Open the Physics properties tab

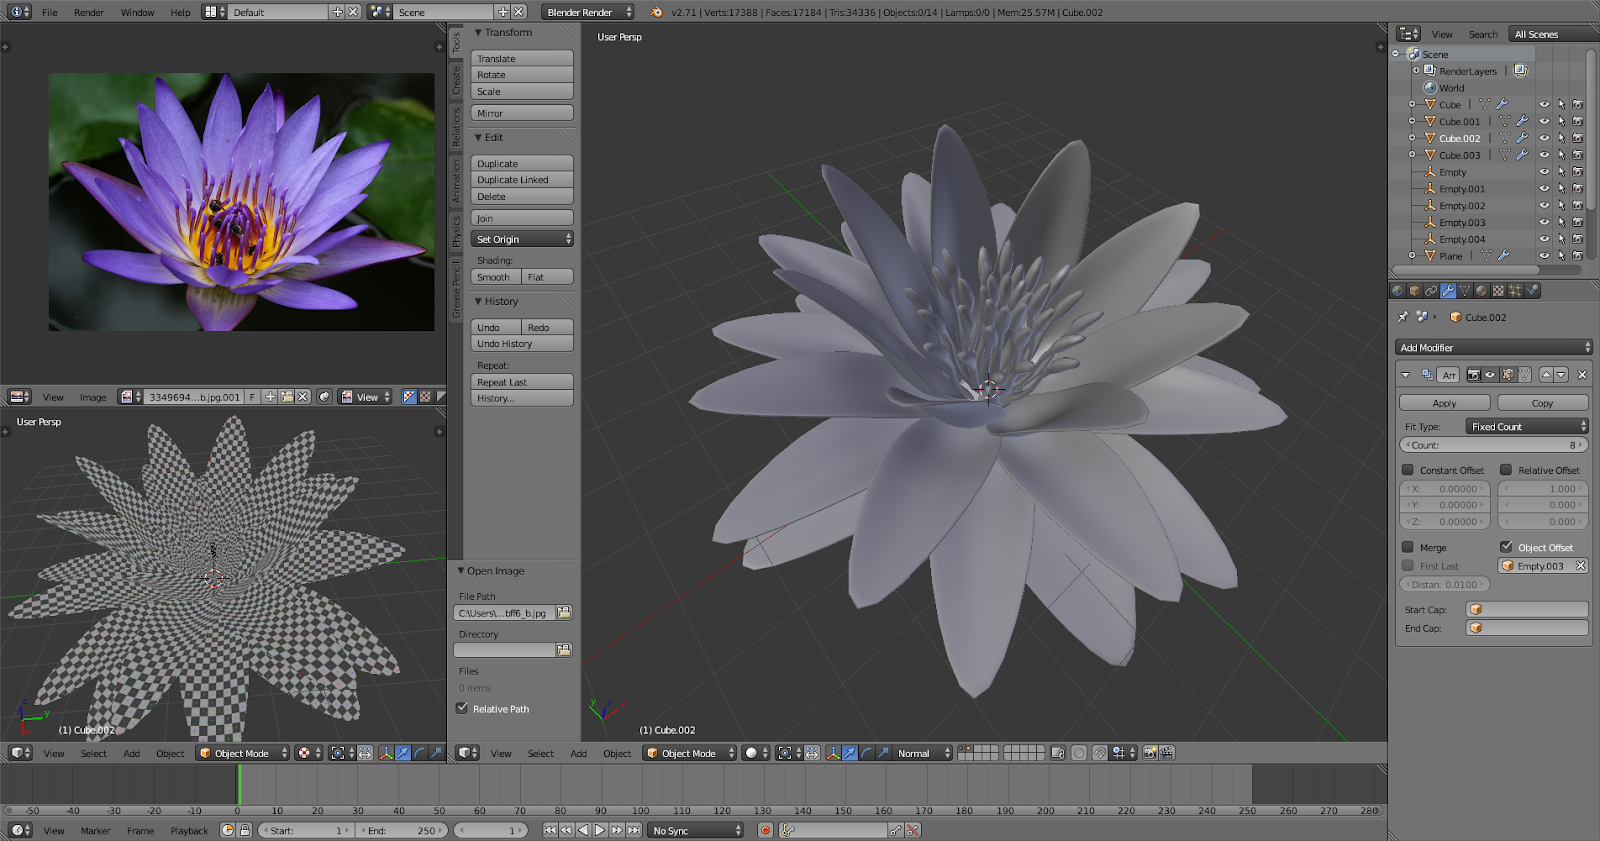(1532, 291)
